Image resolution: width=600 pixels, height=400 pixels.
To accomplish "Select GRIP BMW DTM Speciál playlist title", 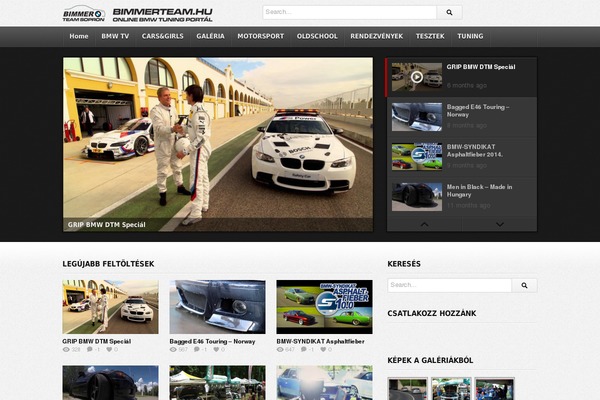I will (x=481, y=67).
